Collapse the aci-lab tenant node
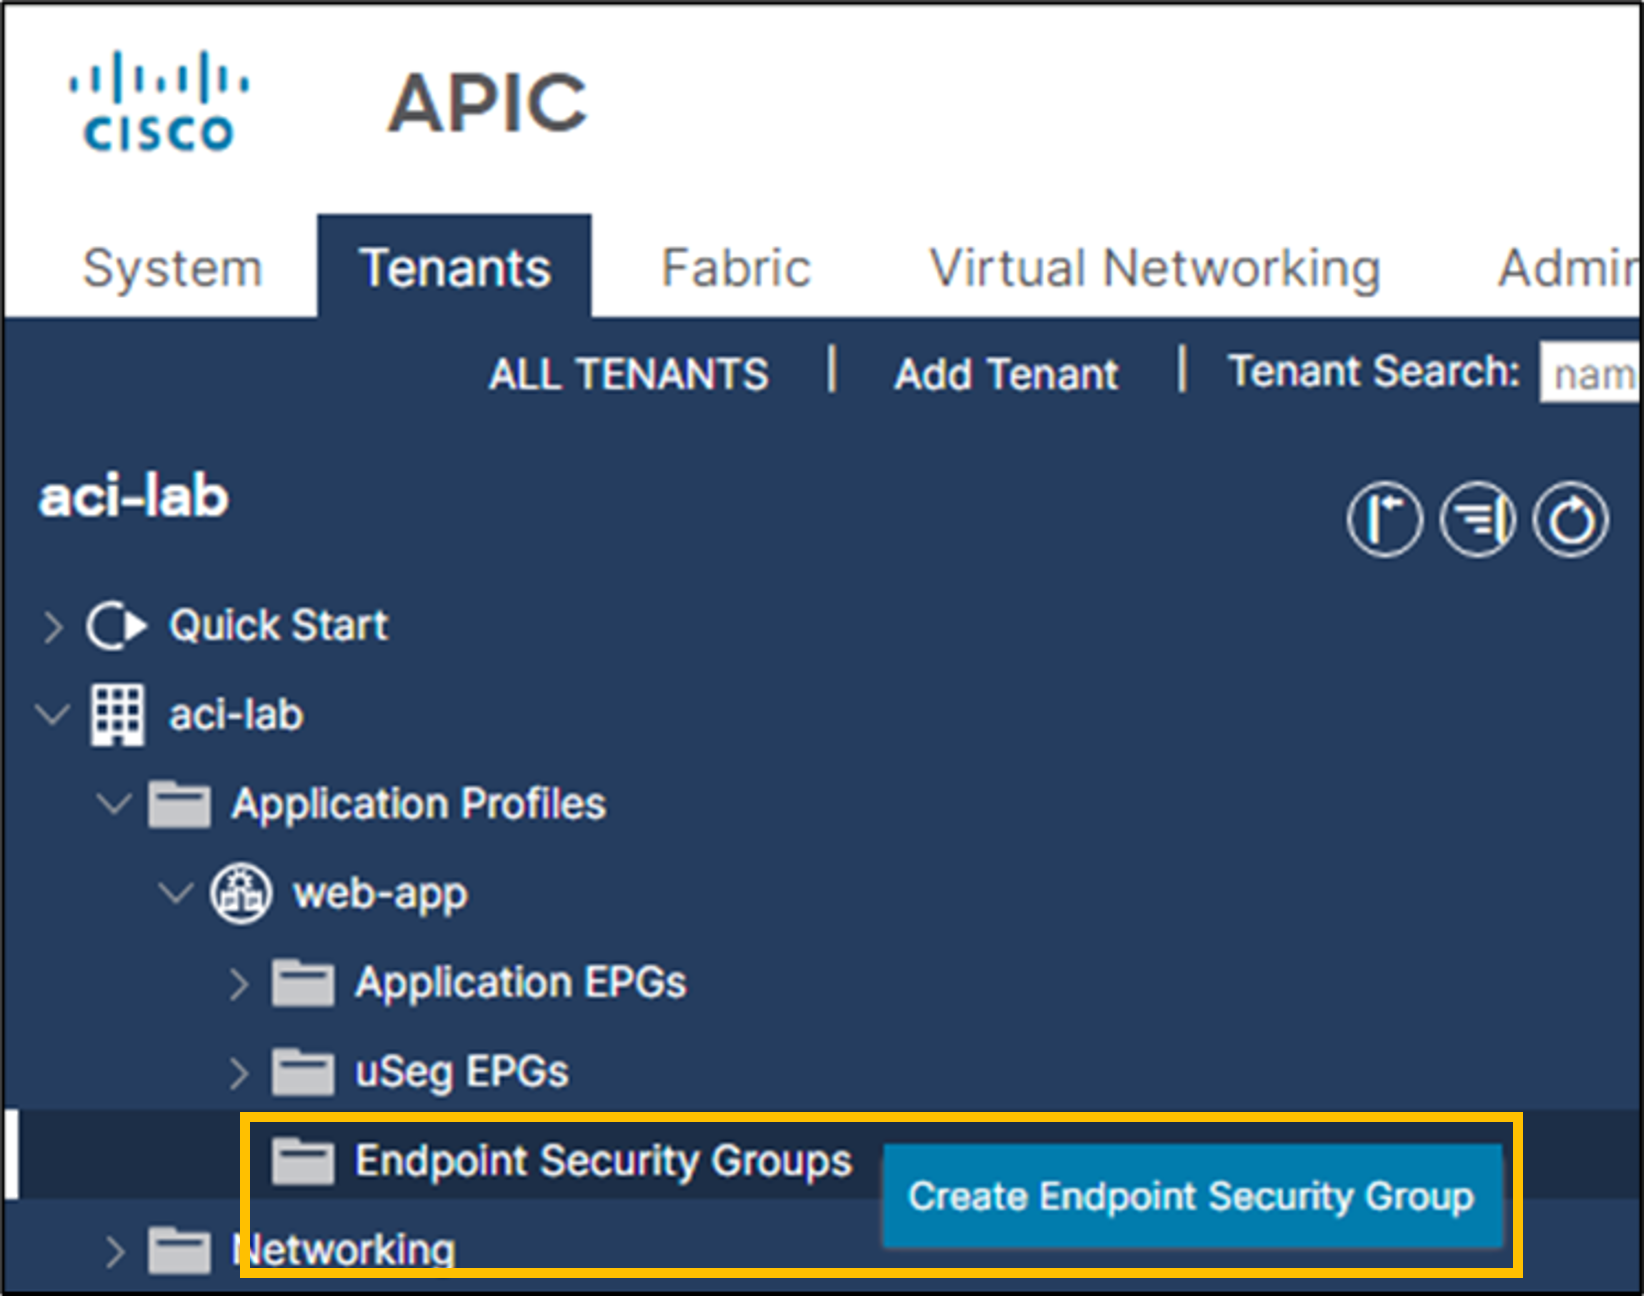Viewport: 1644px width, 1296px height. 52,715
